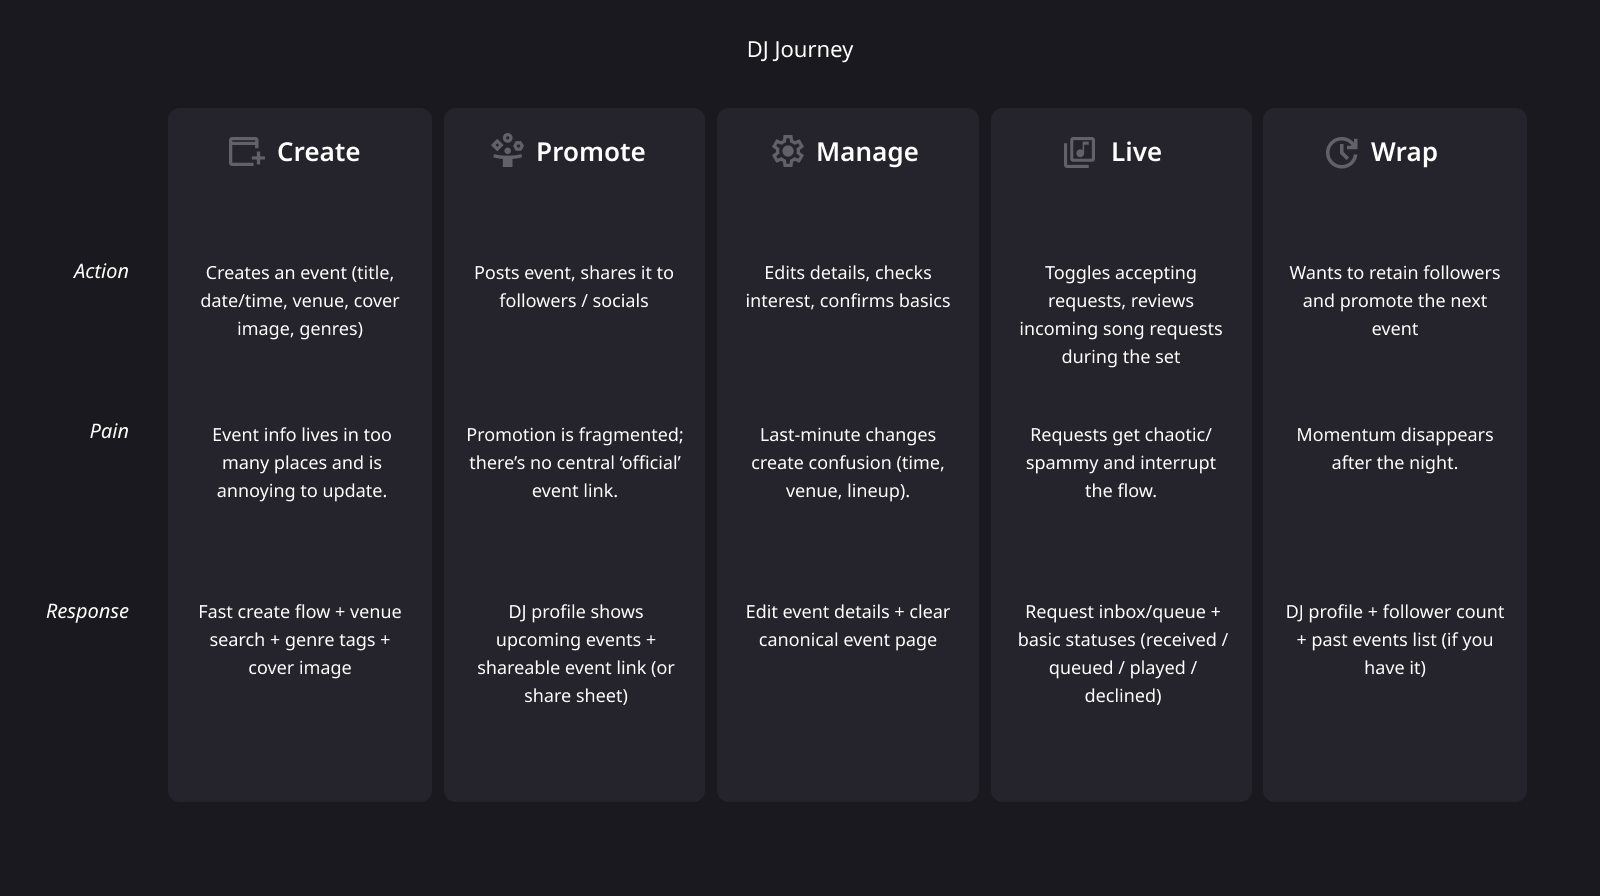Click the Manage gear icon
This screenshot has width=1600, height=896.
787,152
